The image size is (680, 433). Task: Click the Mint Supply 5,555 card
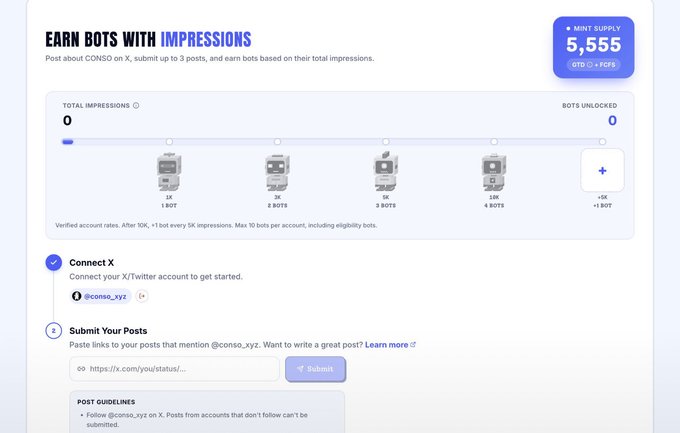[593, 47]
